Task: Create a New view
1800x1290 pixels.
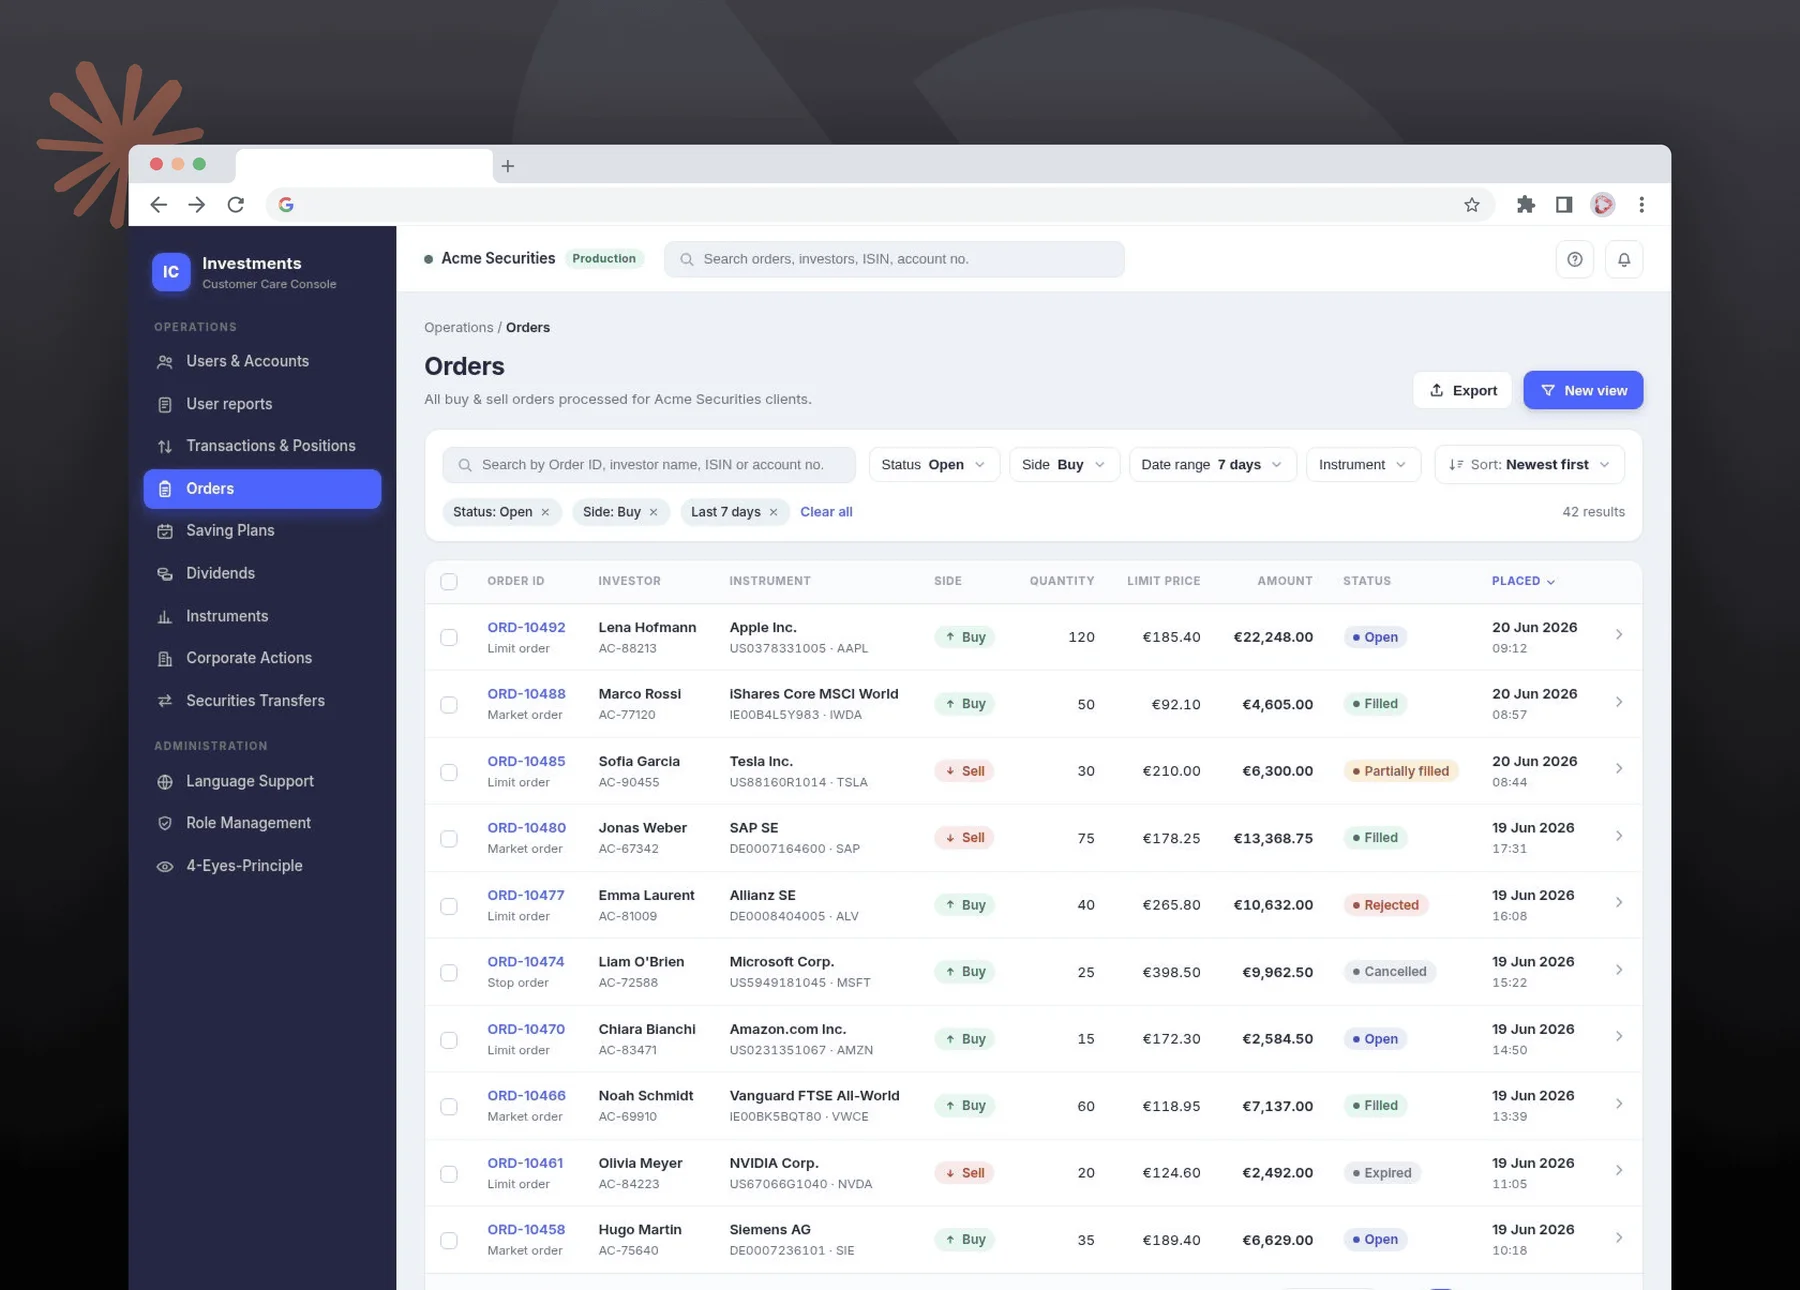Action: click(x=1583, y=390)
